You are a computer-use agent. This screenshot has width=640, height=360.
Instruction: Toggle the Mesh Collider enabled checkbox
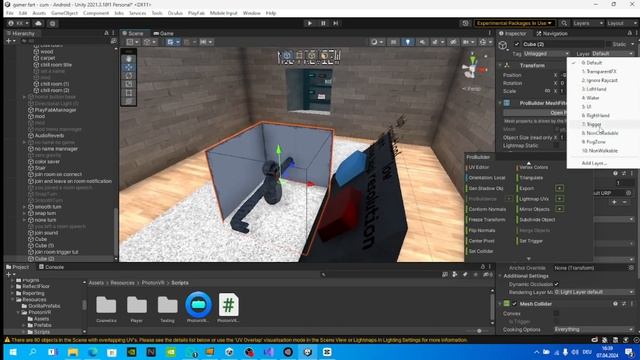point(514,304)
